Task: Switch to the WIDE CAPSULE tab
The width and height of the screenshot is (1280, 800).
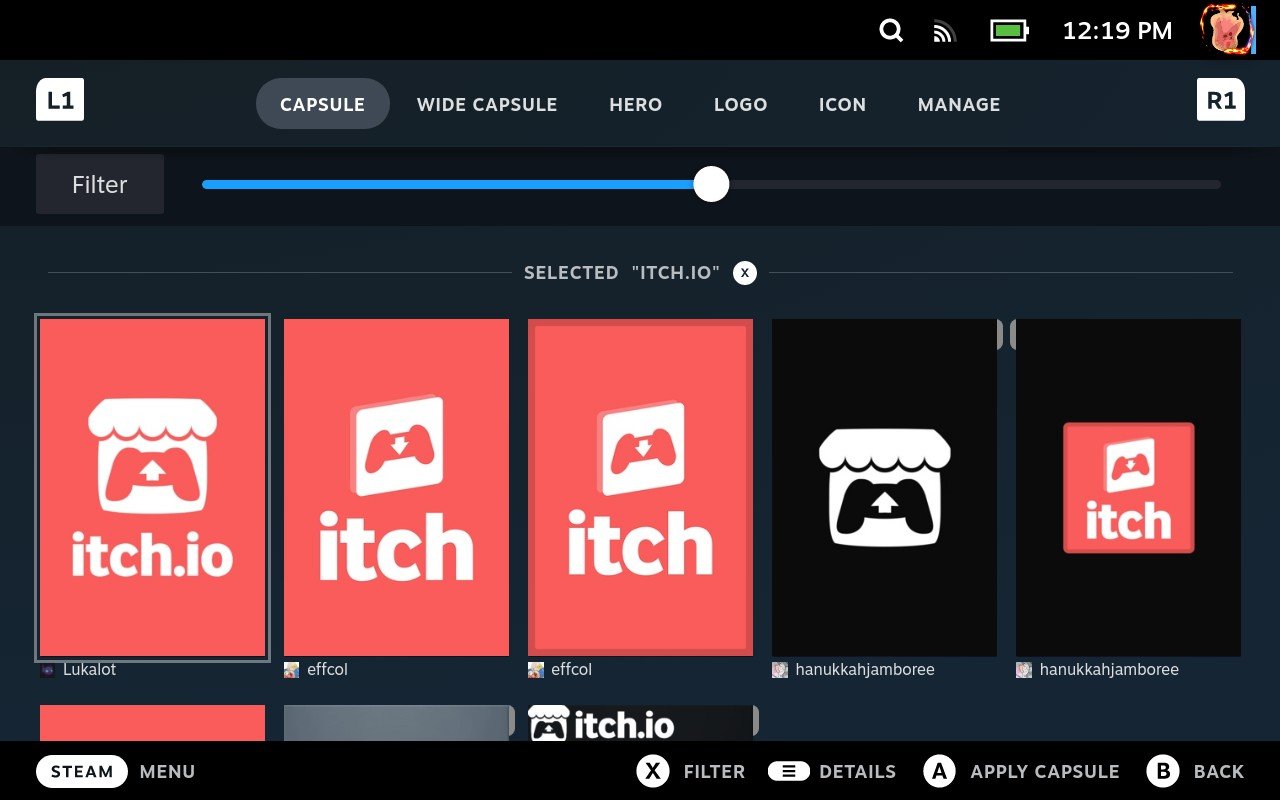Action: pos(486,104)
